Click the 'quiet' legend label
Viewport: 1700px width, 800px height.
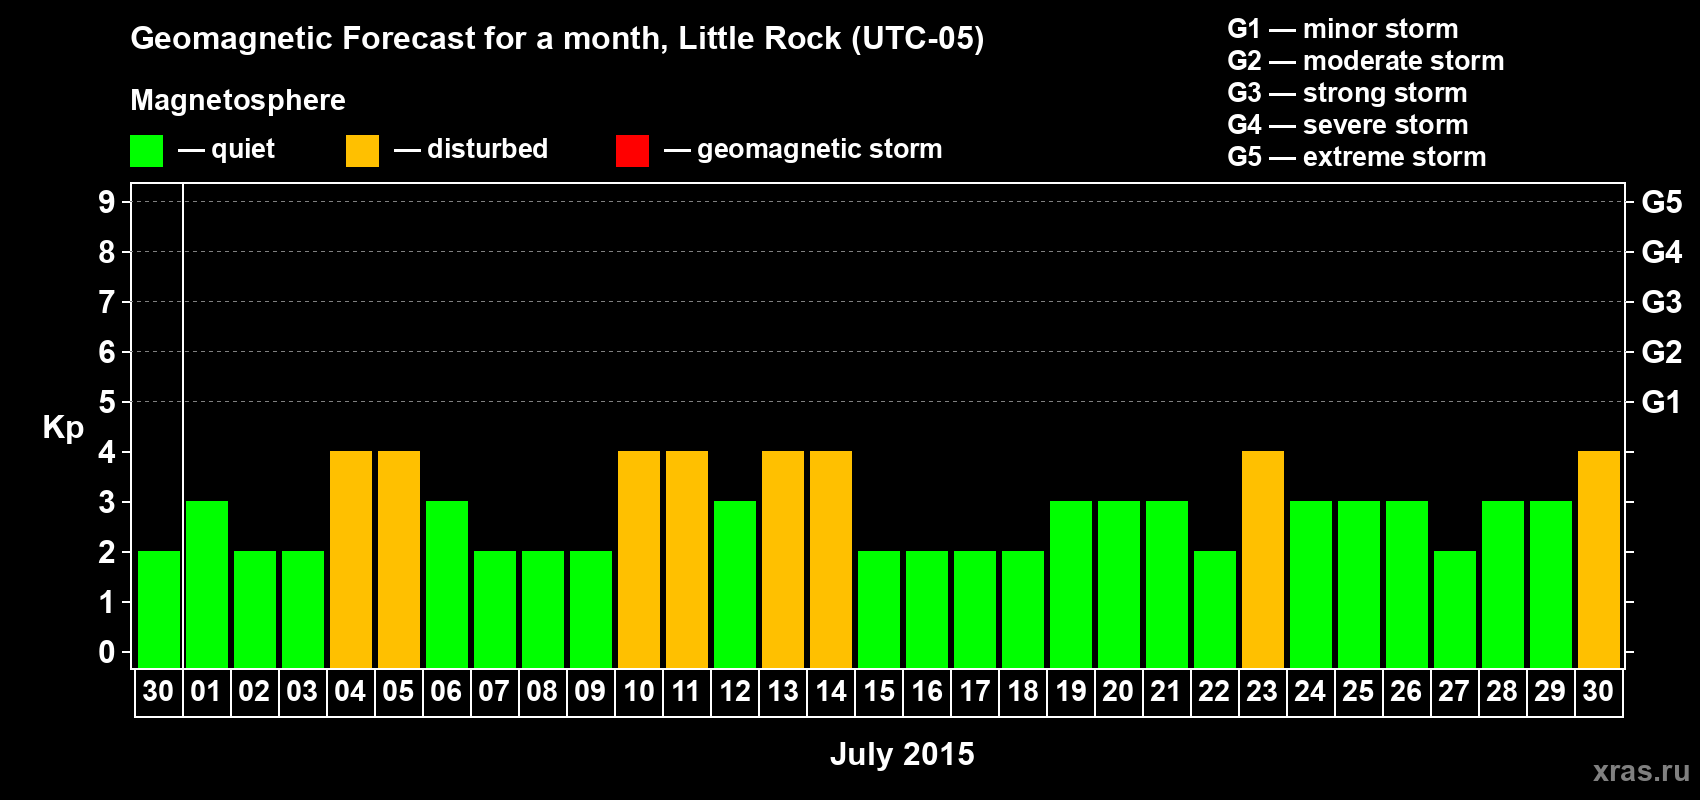pos(243,149)
